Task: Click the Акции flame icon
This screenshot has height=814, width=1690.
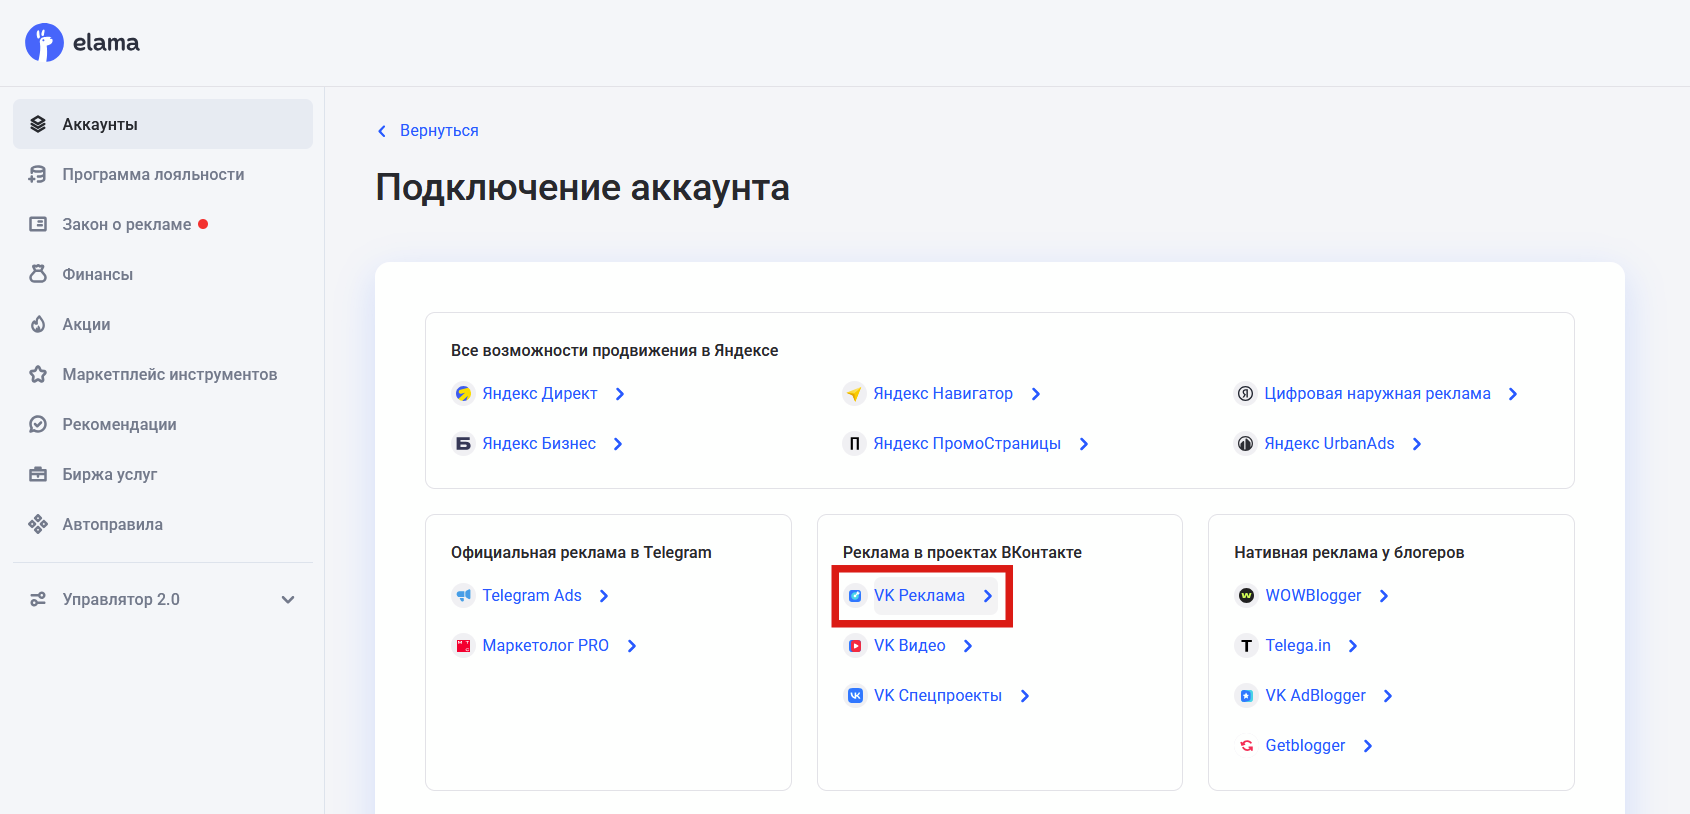Action: [x=38, y=324]
